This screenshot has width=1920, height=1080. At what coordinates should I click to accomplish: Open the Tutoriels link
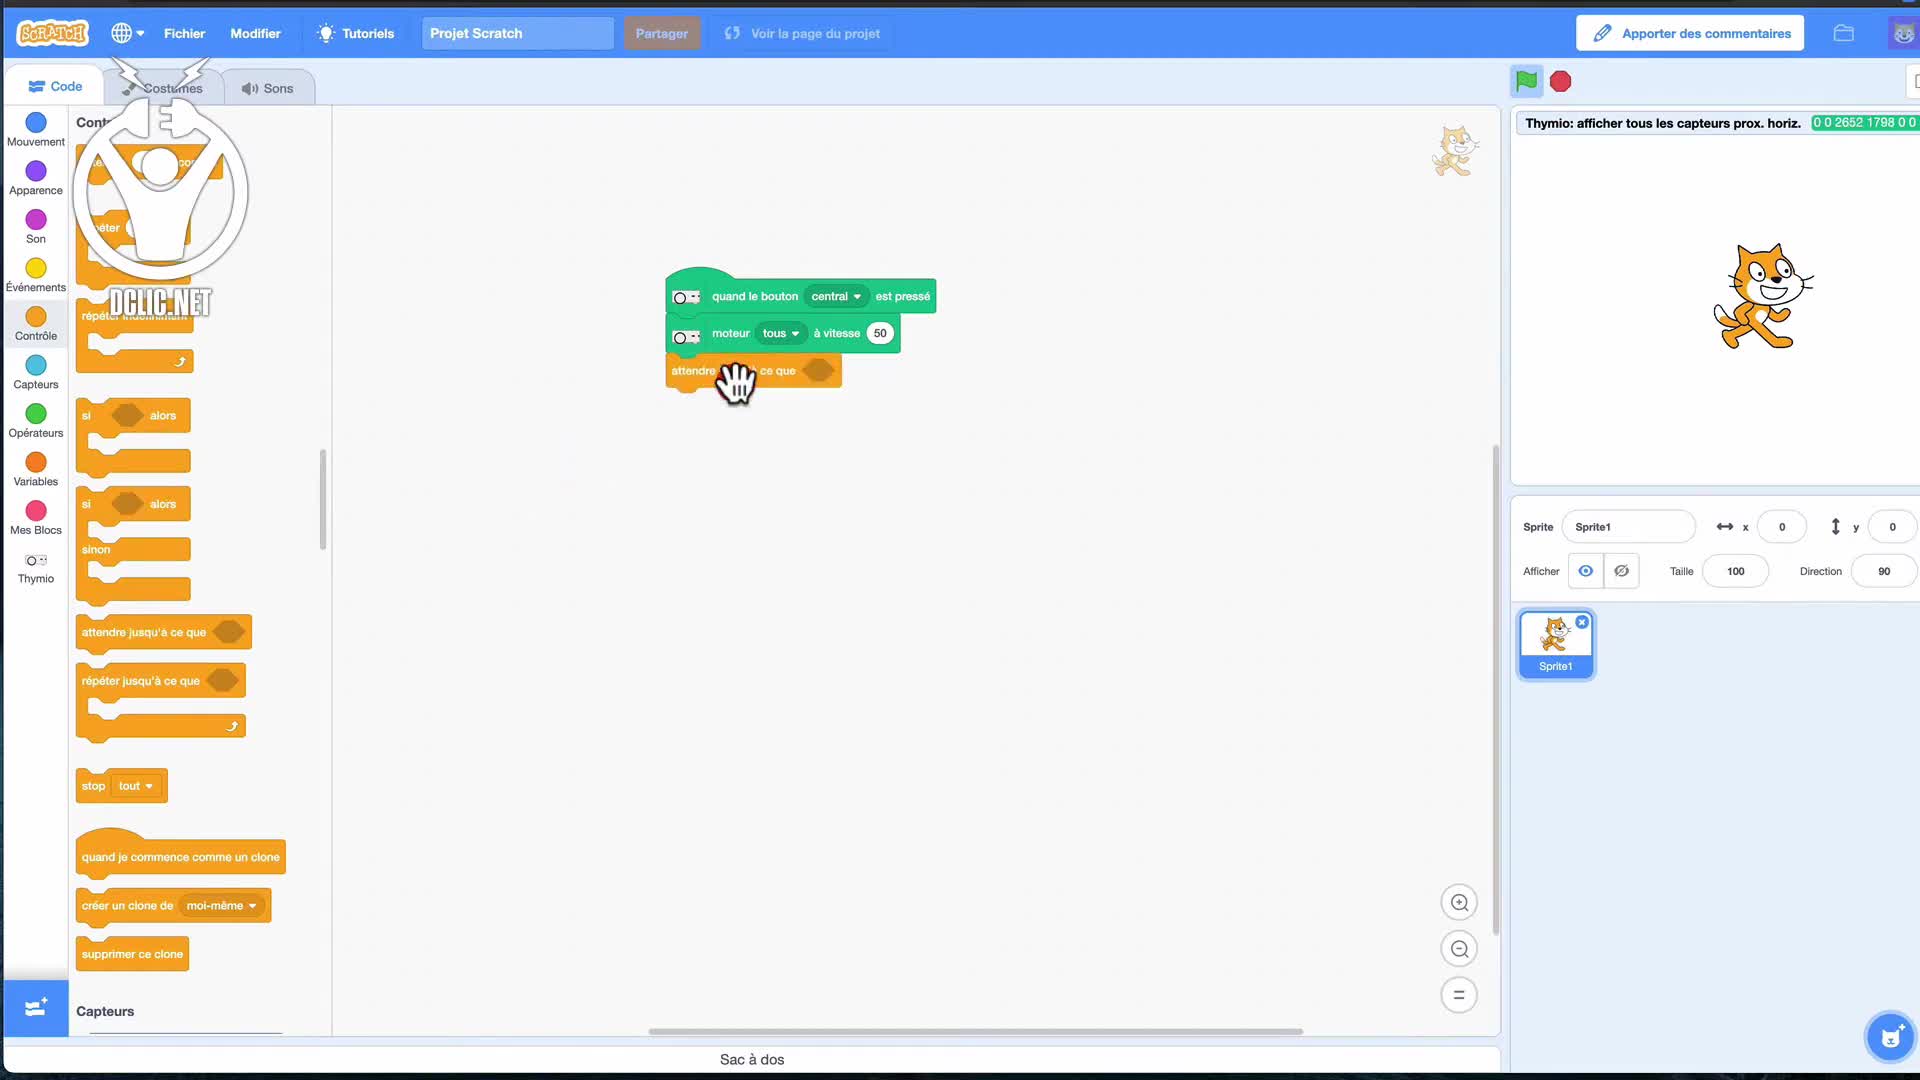click(356, 33)
